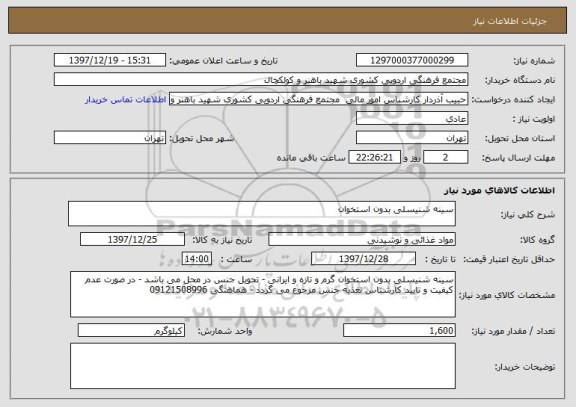Click the شهر محل تحویل field تهران
576x407 pixels.
[x=110, y=138]
